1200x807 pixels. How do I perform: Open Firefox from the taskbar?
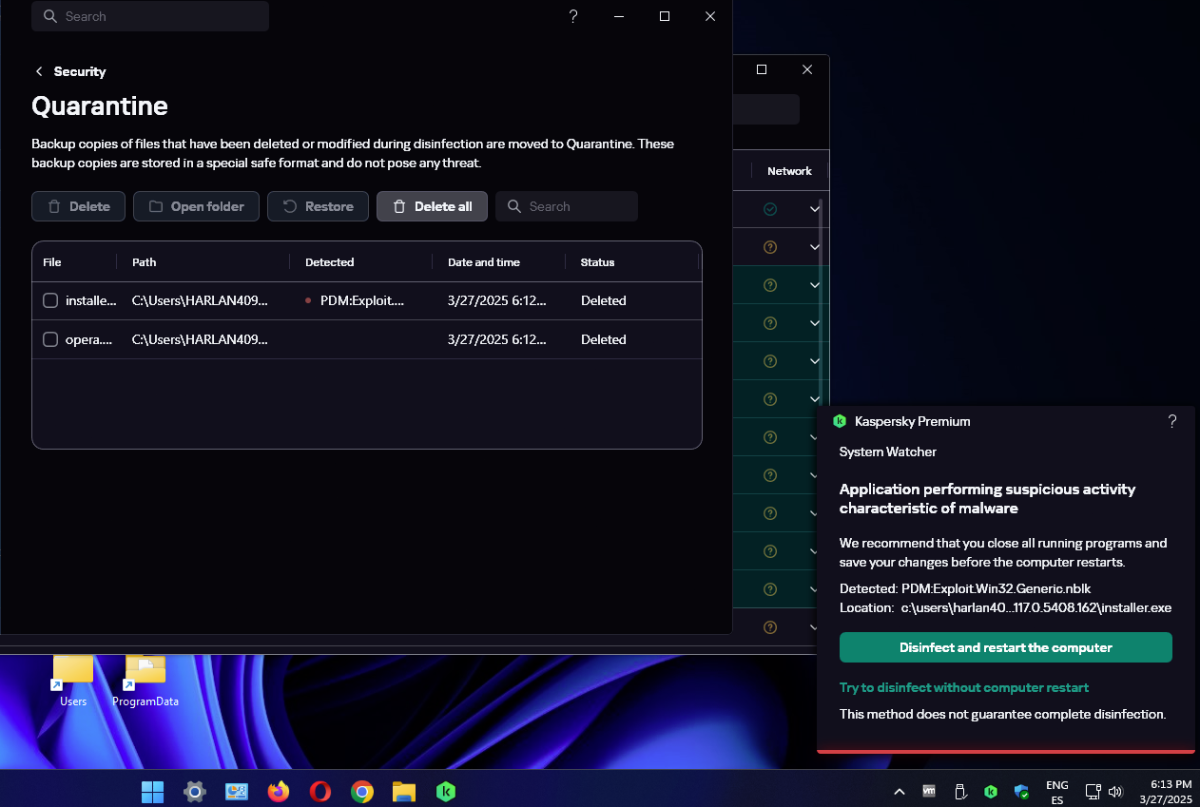278,792
